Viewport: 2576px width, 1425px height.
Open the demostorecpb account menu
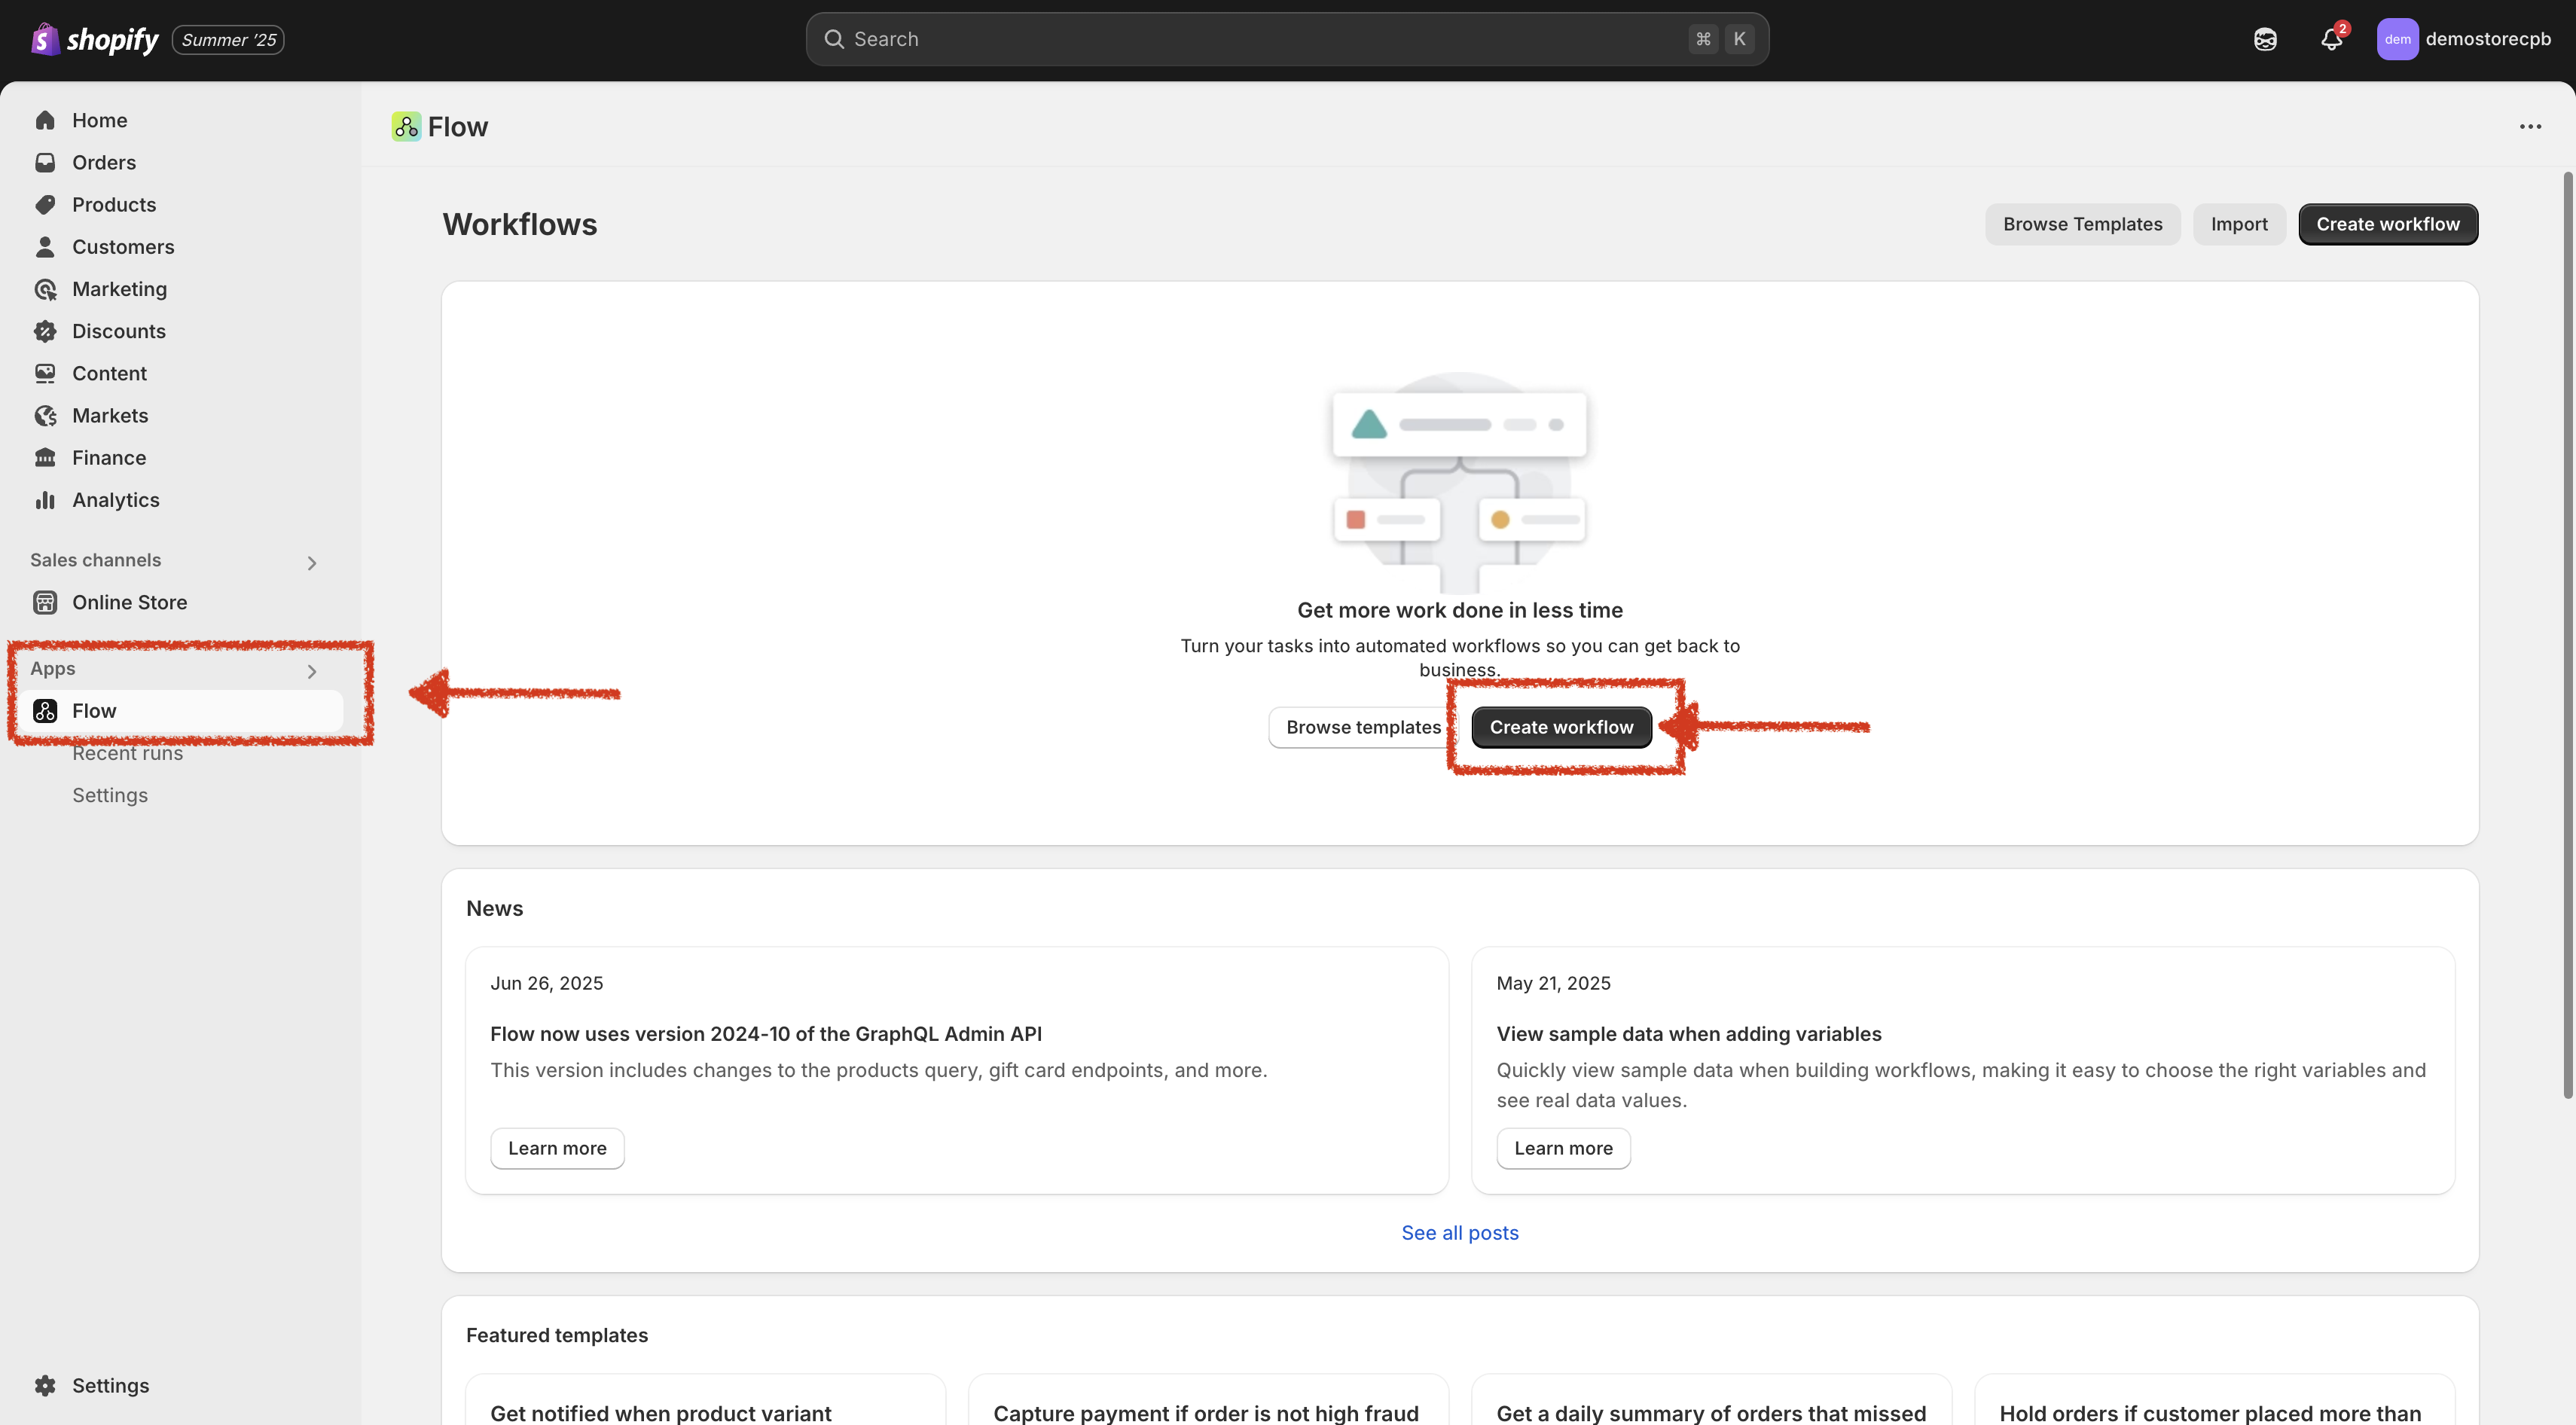(x=2464, y=39)
